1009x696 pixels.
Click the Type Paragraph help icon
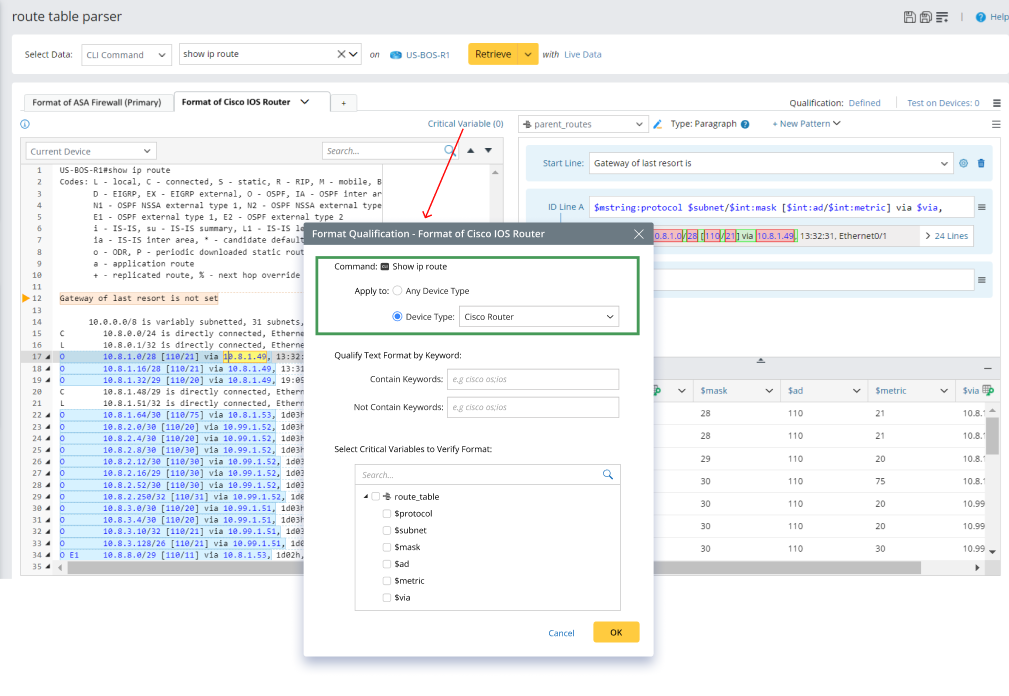pyautogui.click(x=745, y=124)
